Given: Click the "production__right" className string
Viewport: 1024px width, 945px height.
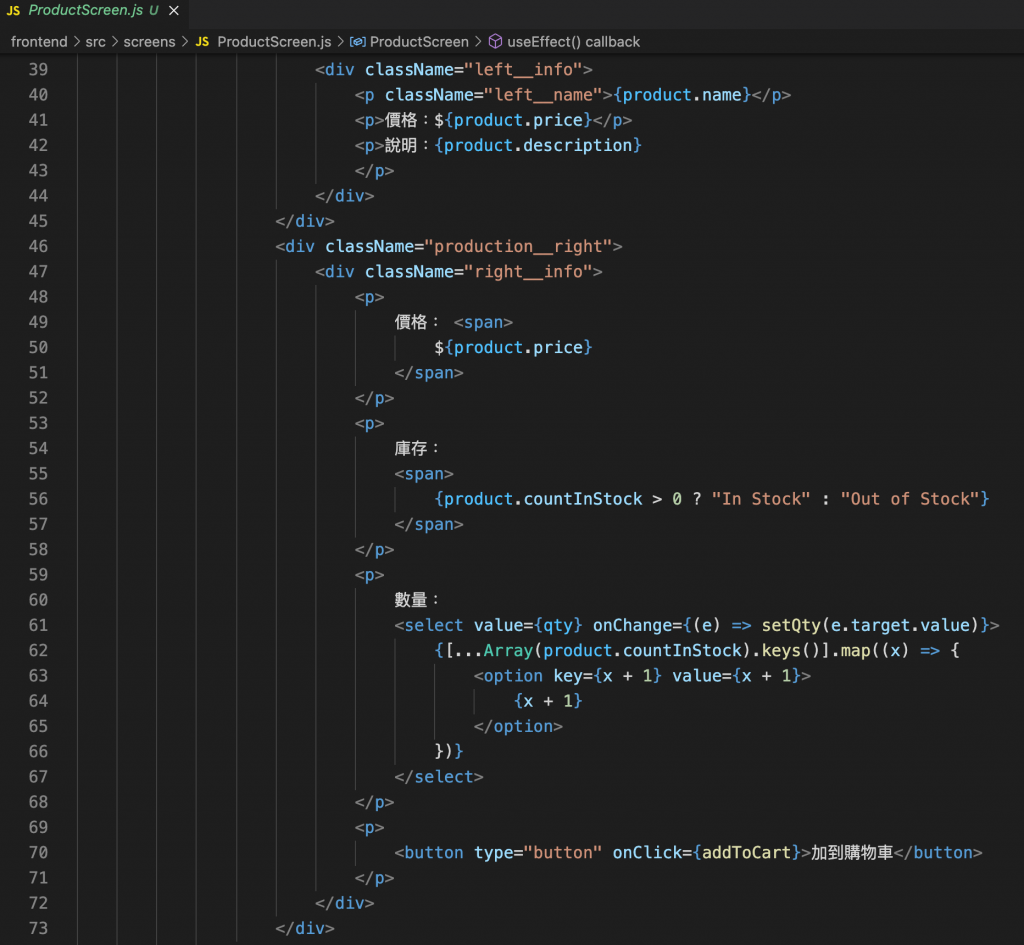Looking at the screenshot, I should pyautogui.click(x=518, y=246).
